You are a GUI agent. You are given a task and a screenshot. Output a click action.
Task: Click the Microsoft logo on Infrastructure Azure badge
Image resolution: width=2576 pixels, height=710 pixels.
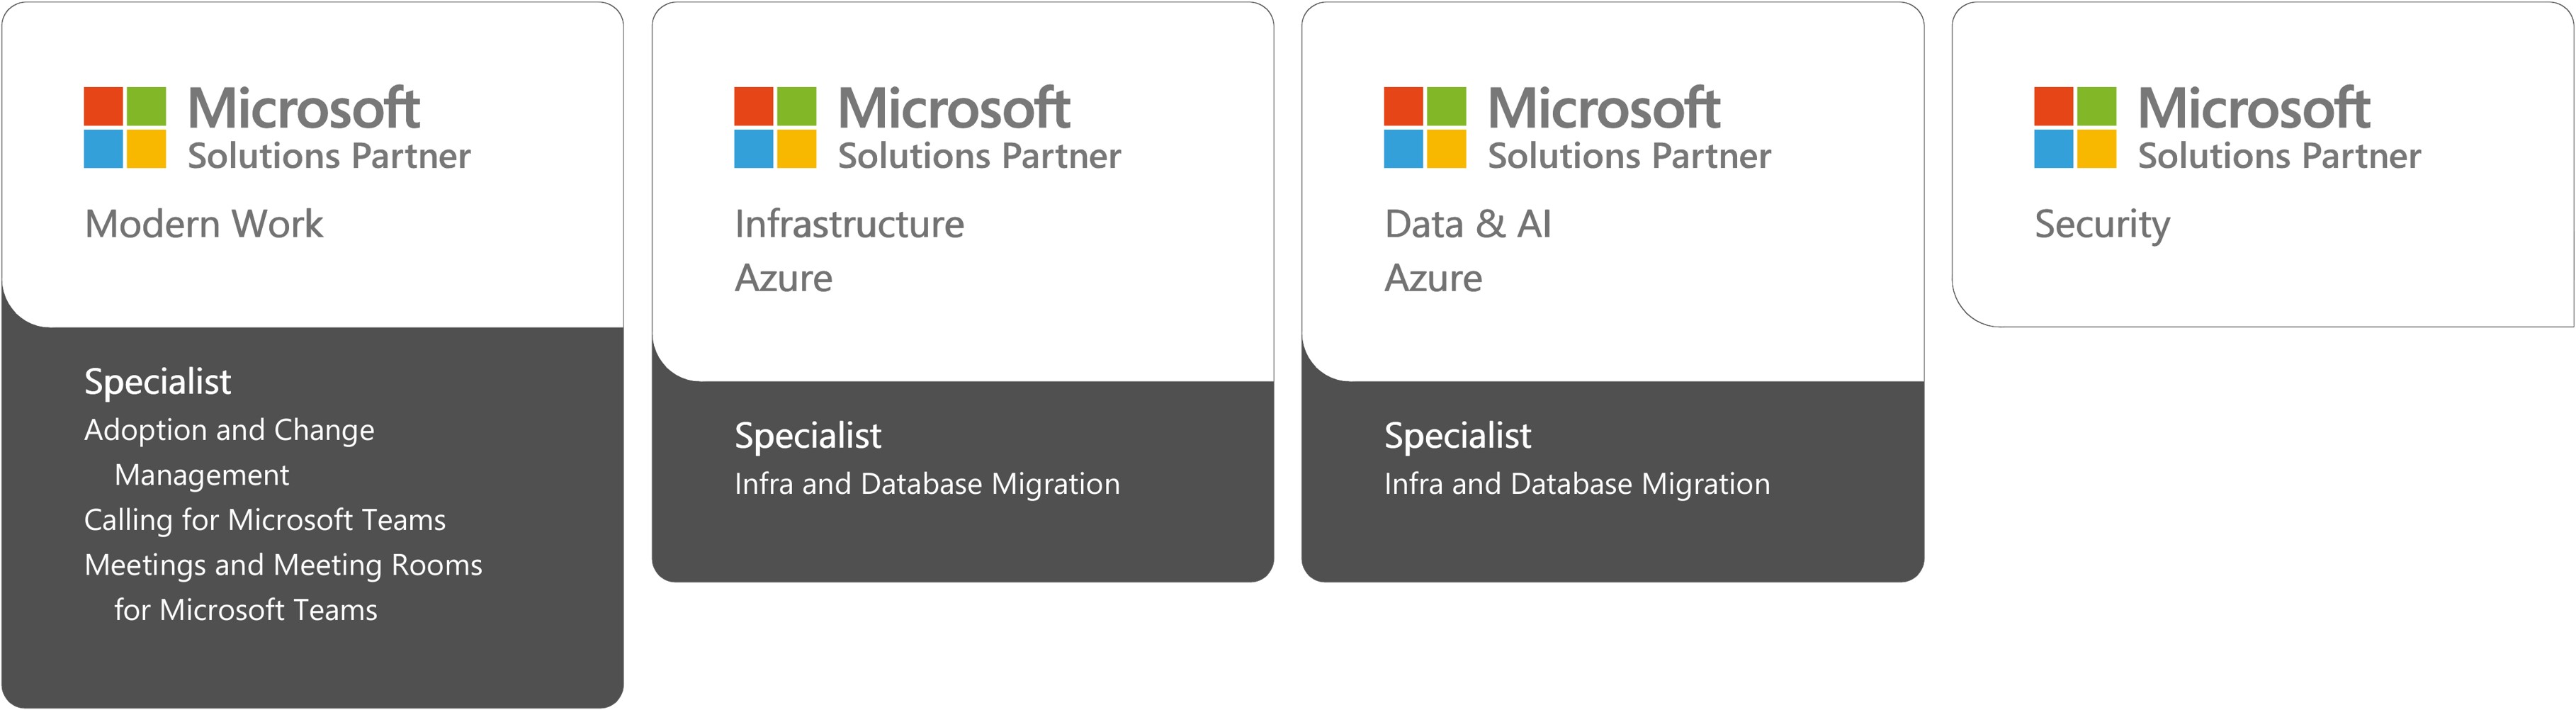(x=775, y=127)
